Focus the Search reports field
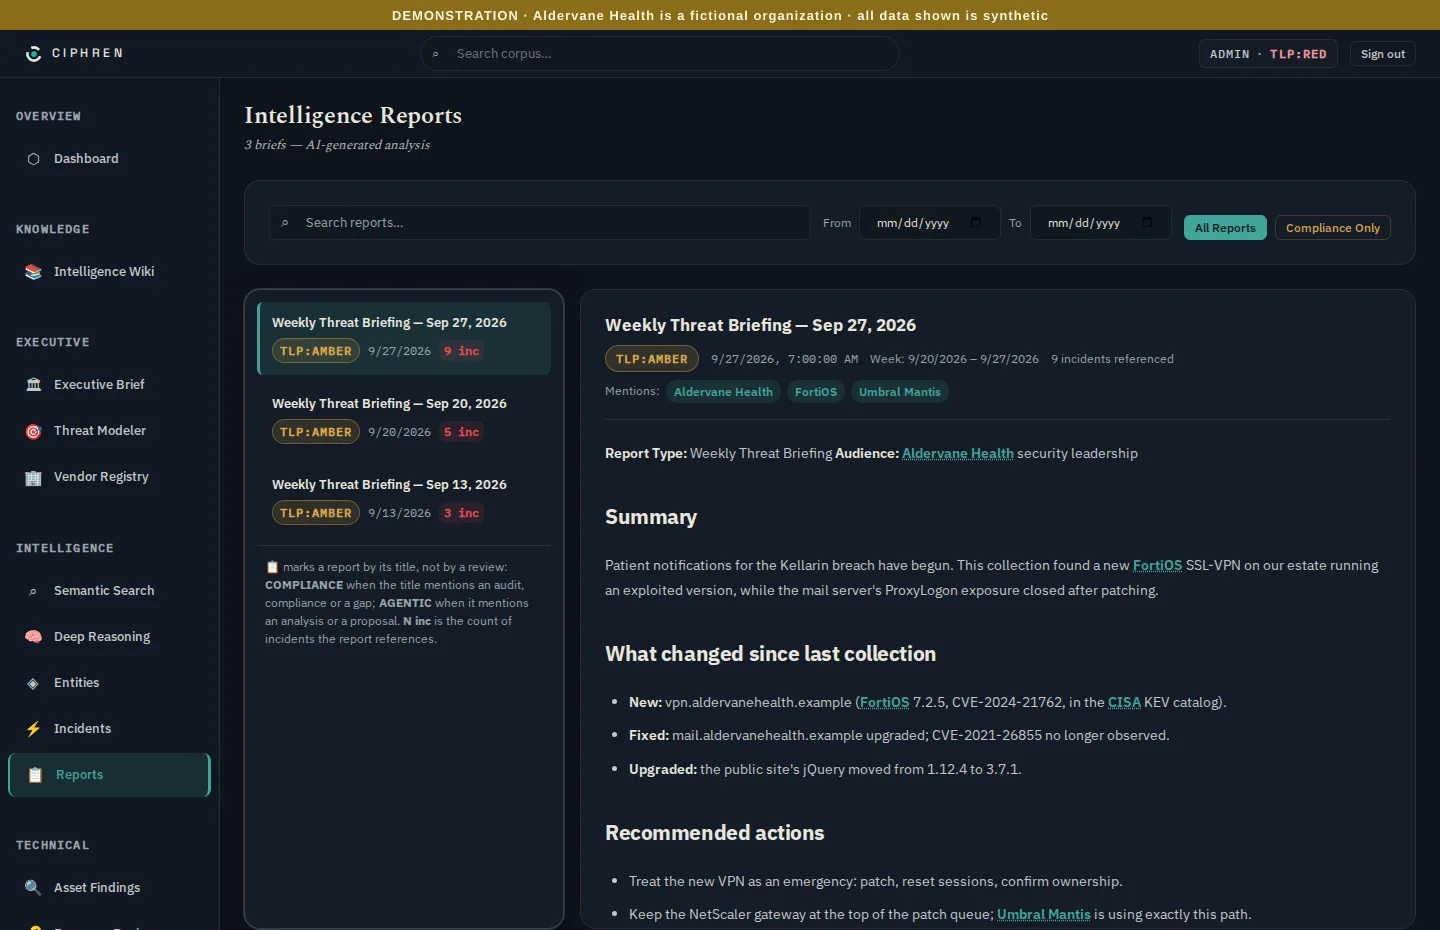1440x930 pixels. pos(540,223)
